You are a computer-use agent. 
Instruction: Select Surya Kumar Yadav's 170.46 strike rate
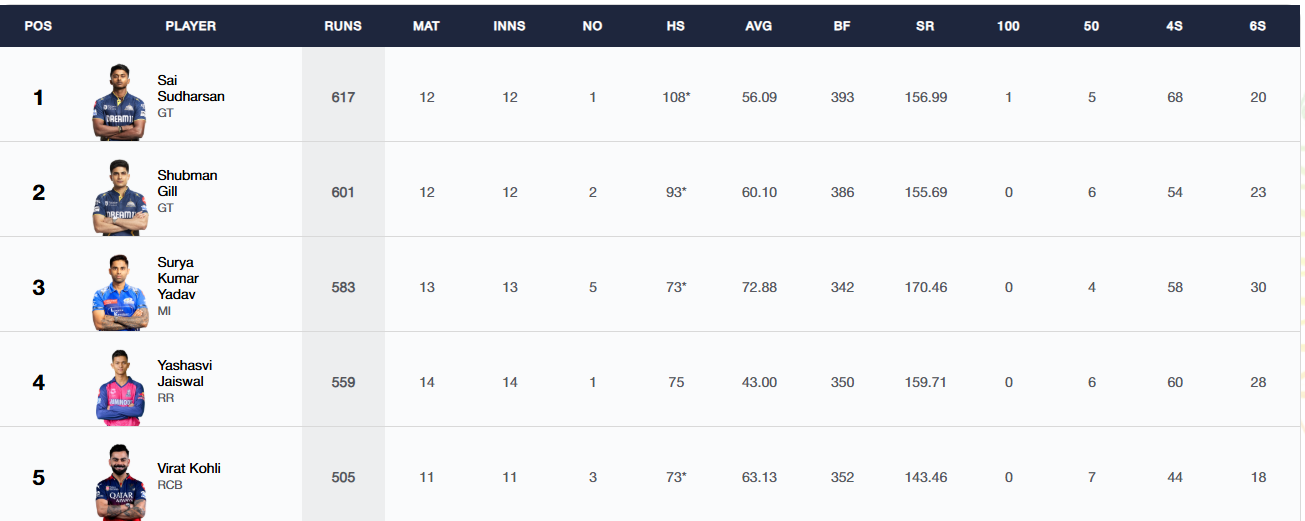(925, 287)
